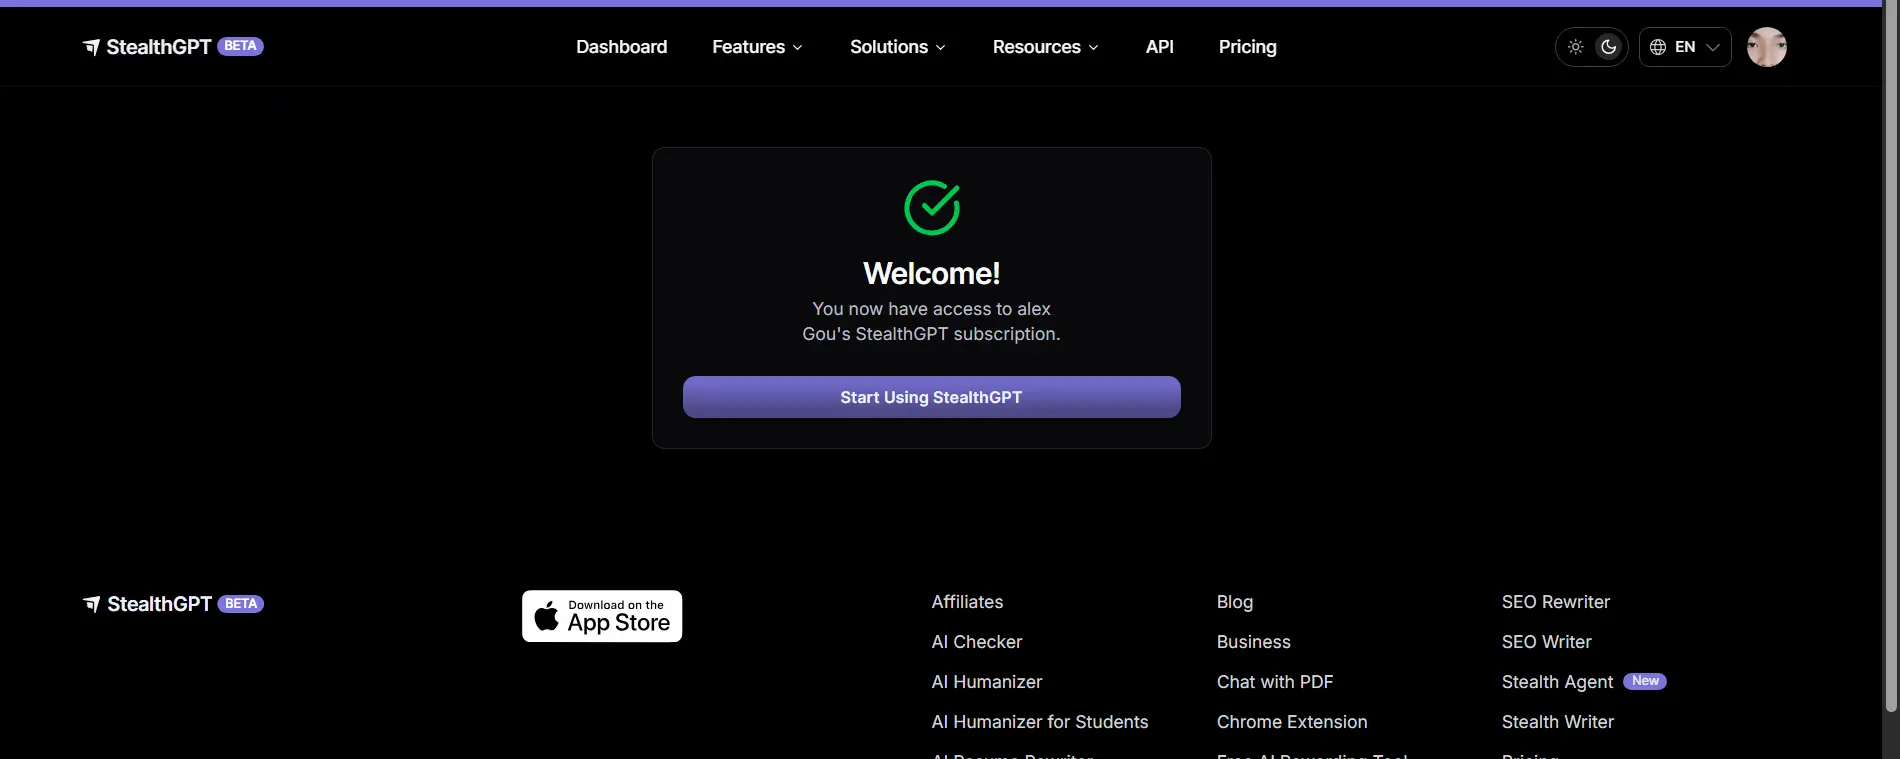1900x759 pixels.
Task: Open AI Checker footer link
Action: tap(977, 642)
